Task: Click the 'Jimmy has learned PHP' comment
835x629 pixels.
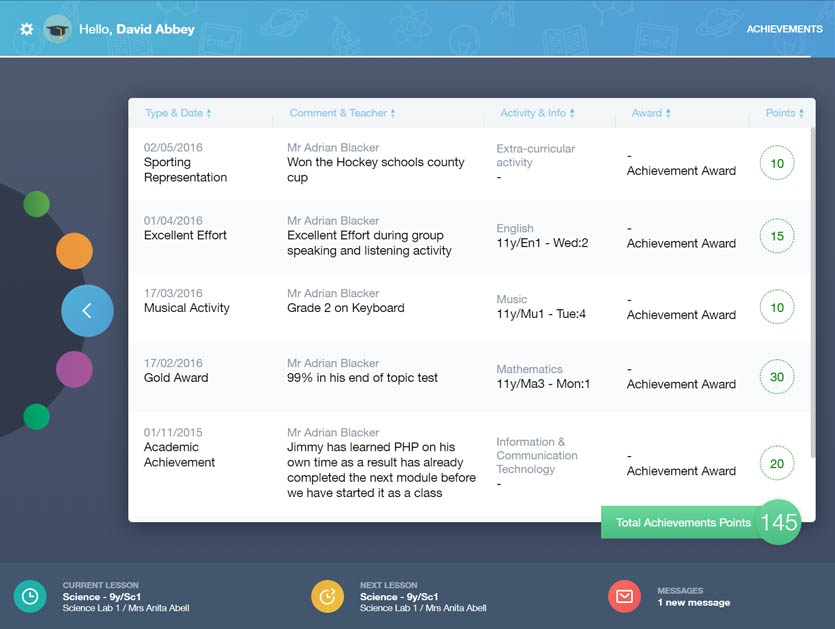Action: (381, 470)
